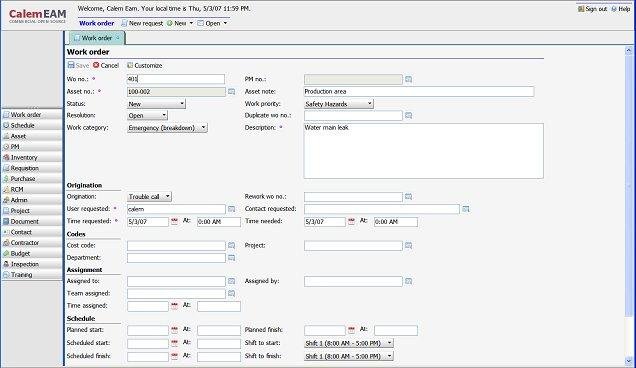Screen dimensions: 636x368
Task: Open the Time needed calendar icon
Action: [351, 221]
